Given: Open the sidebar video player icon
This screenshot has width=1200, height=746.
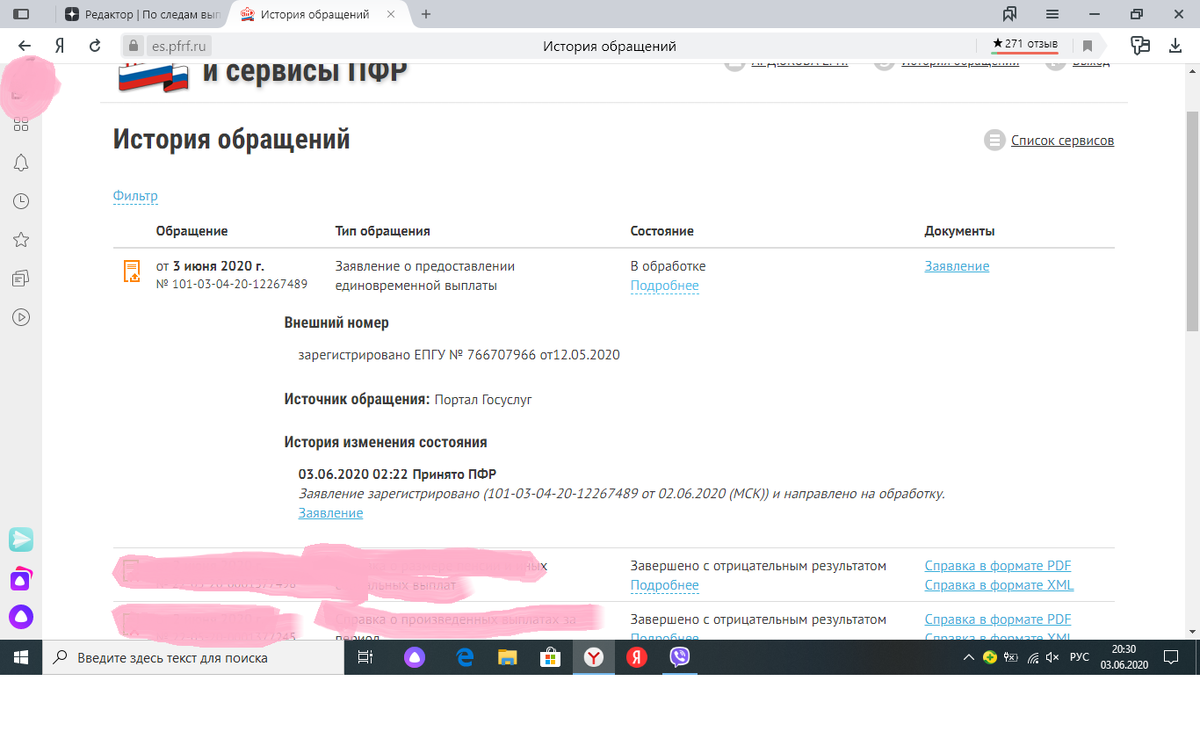Looking at the screenshot, I should pos(22,317).
